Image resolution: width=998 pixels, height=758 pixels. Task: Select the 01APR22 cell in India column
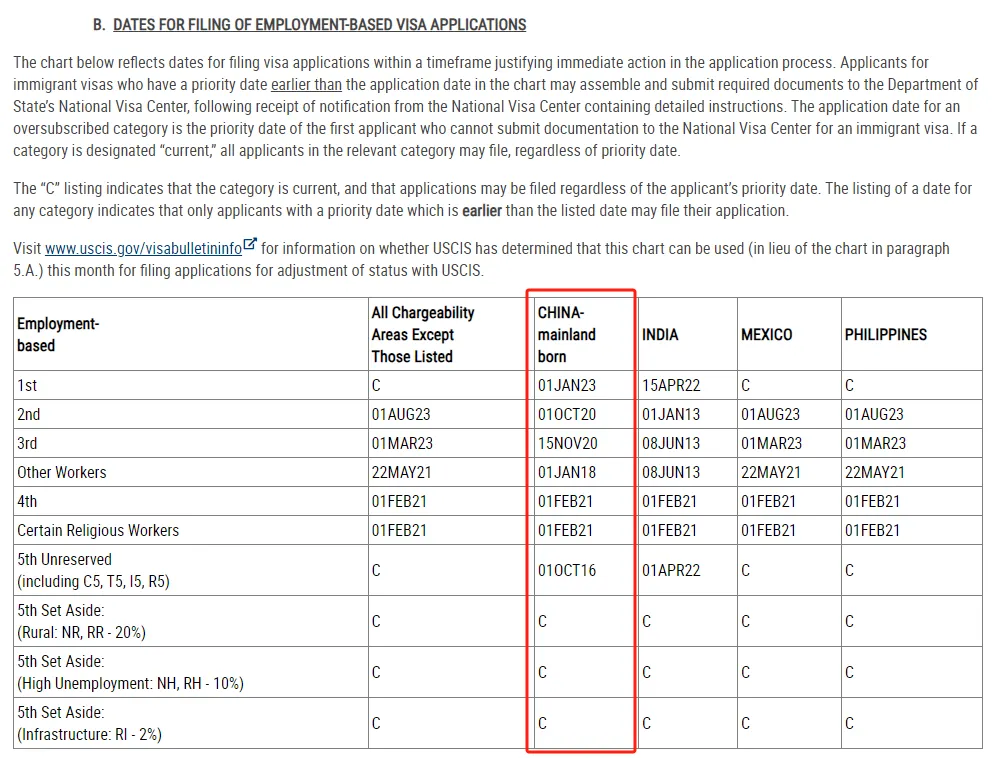671,570
